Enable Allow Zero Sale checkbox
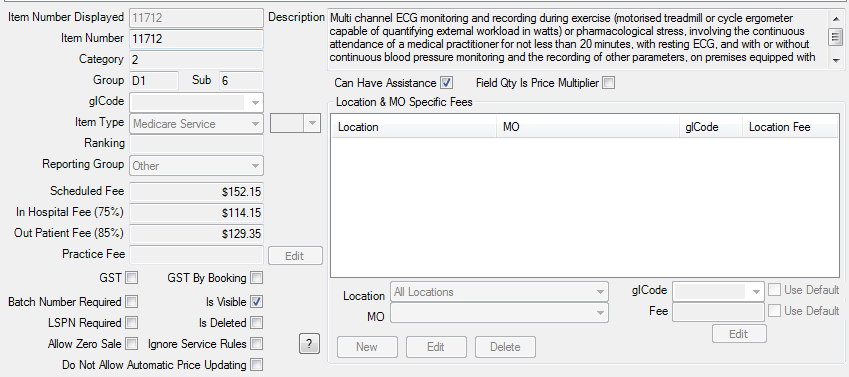The image size is (849, 377). [x=132, y=343]
